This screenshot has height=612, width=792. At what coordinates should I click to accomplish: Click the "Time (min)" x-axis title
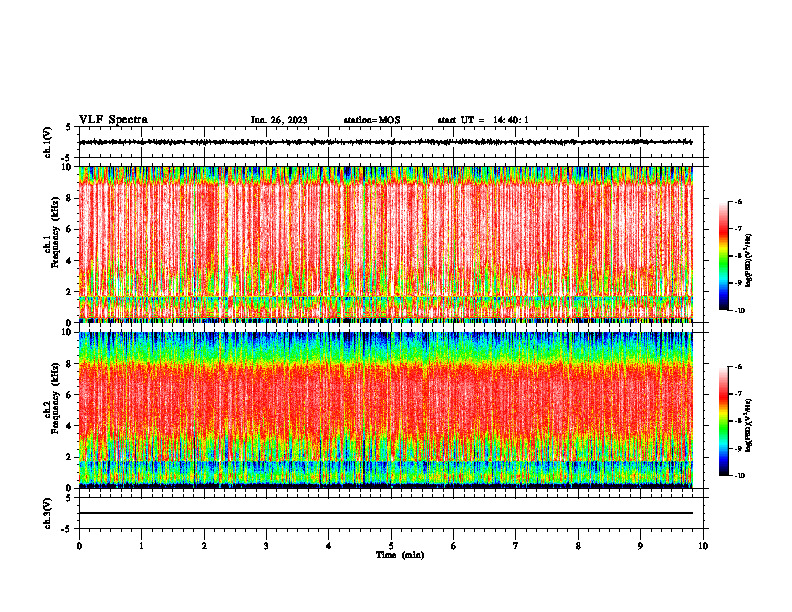(400, 555)
